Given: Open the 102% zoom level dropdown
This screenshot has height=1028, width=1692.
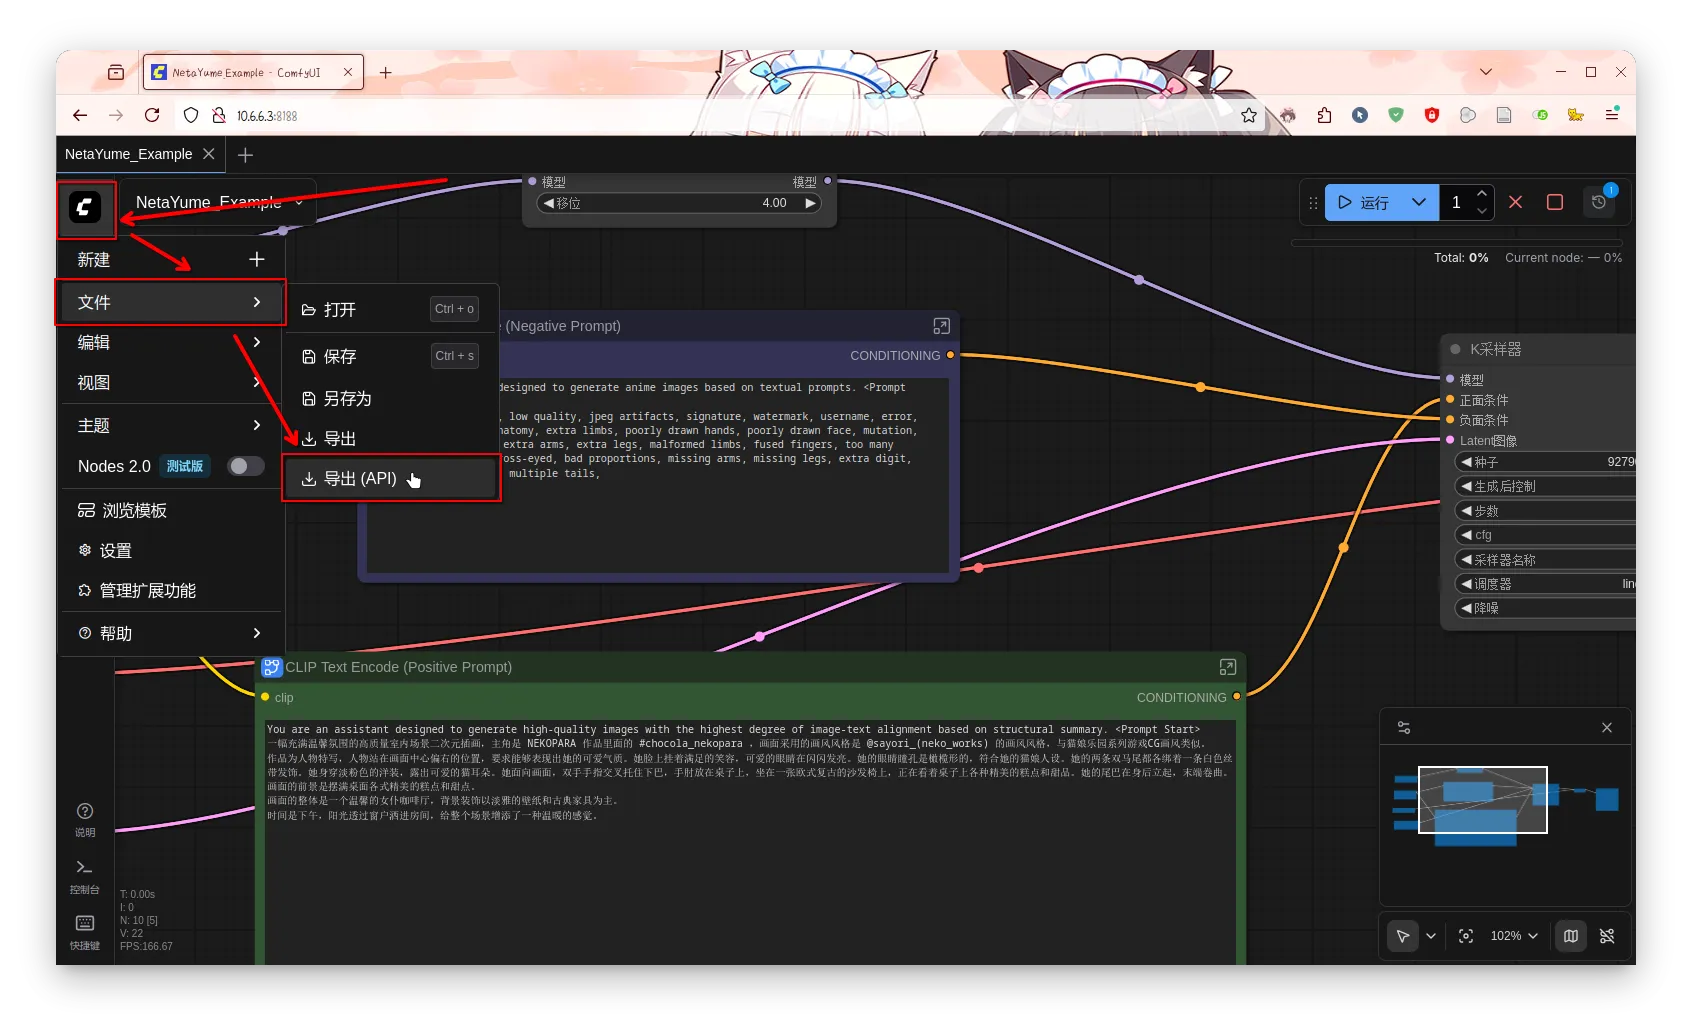Looking at the screenshot, I should point(1513,936).
